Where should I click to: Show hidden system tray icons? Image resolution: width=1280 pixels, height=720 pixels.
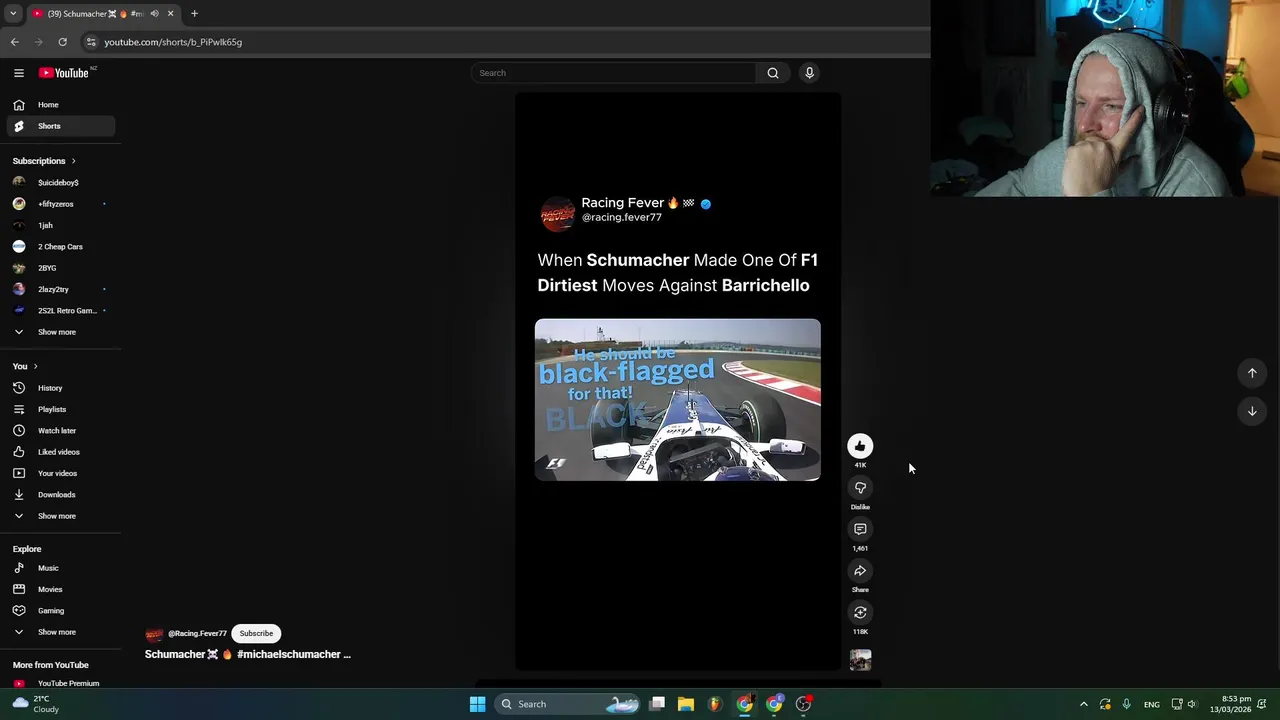[x=1084, y=704]
